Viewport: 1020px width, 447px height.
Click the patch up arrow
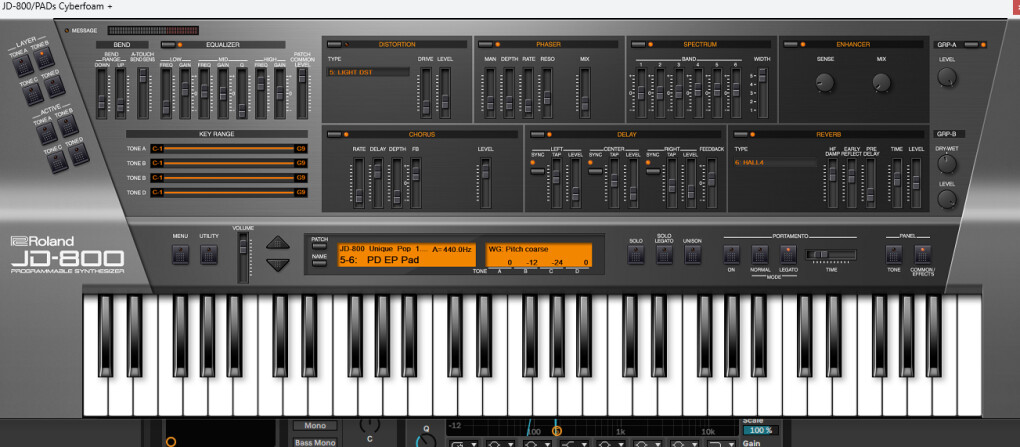tap(278, 243)
